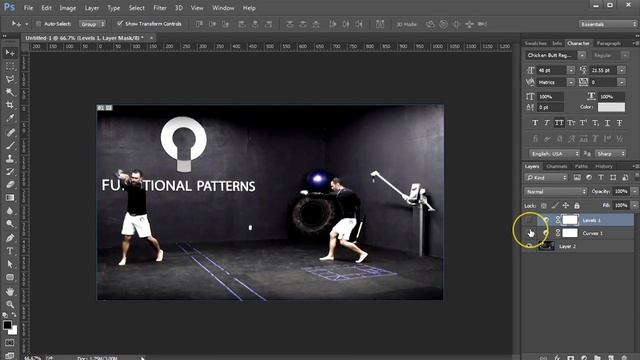
Task: Apply Underline character style
Action: pos(607,122)
